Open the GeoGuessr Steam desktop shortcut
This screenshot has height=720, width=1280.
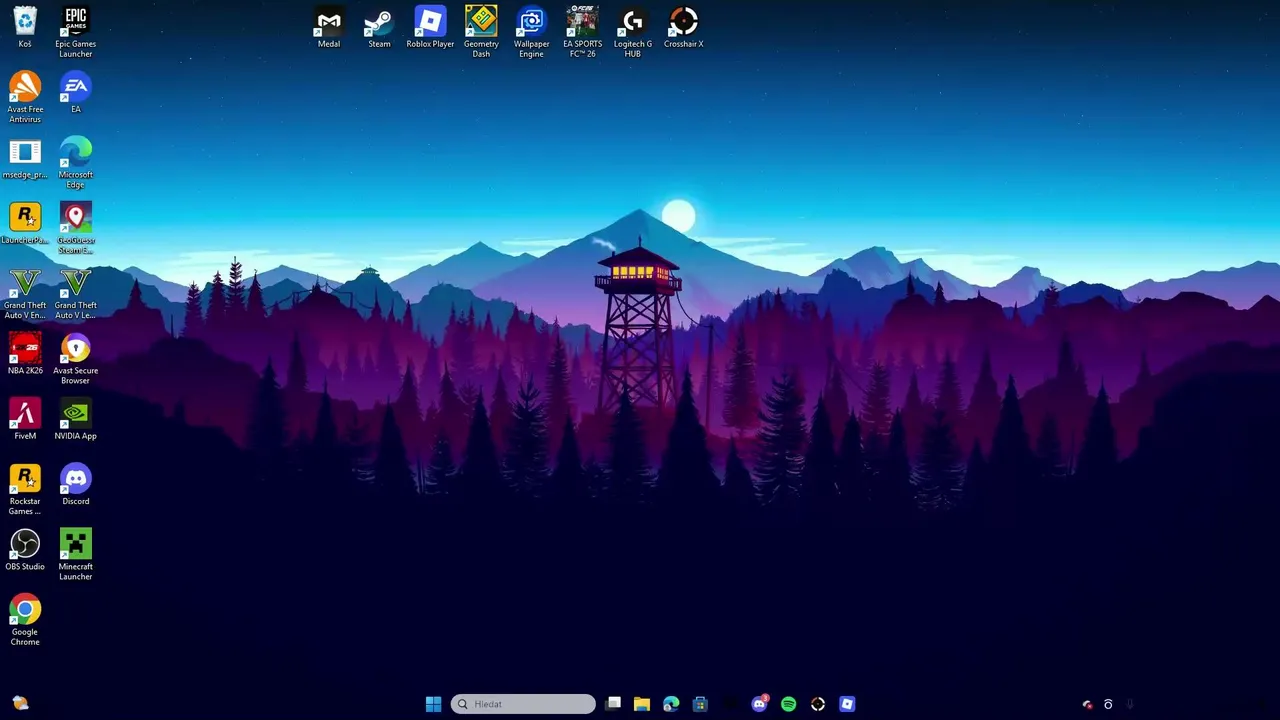coord(75,228)
